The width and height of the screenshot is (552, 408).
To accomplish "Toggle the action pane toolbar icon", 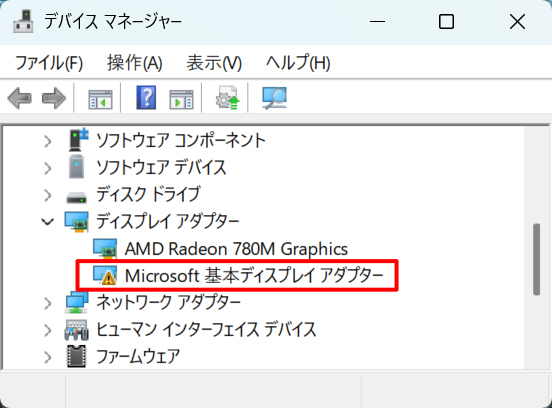I will point(181,100).
